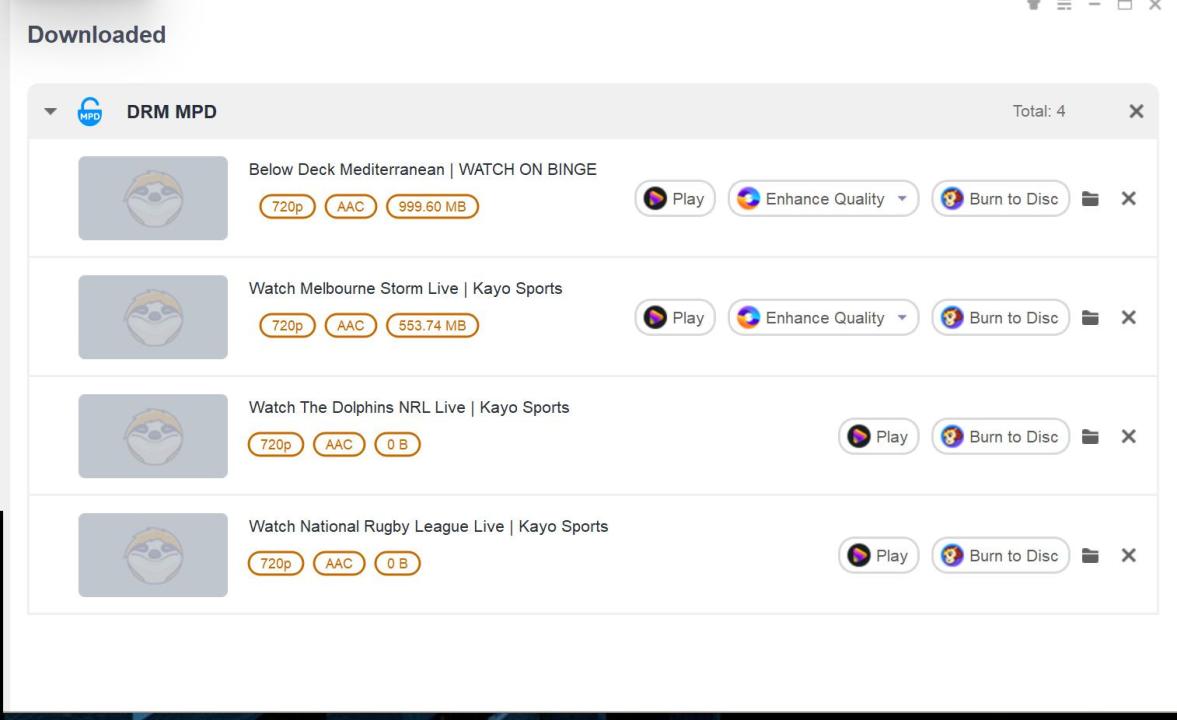Open folder for Below Deck Mediterranean

click(1092, 199)
